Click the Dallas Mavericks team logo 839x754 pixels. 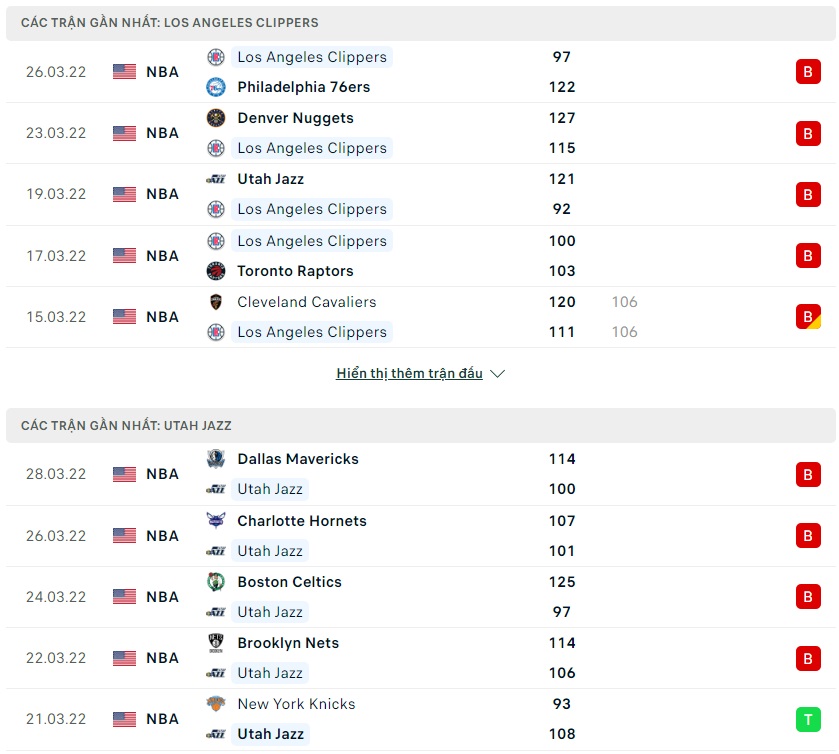tap(216, 459)
